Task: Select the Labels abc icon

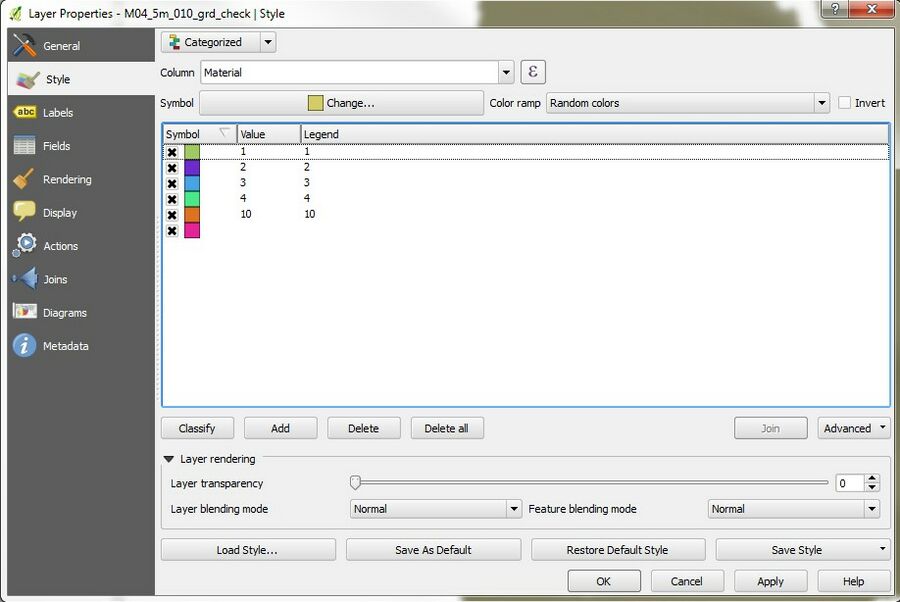Action: (25, 113)
